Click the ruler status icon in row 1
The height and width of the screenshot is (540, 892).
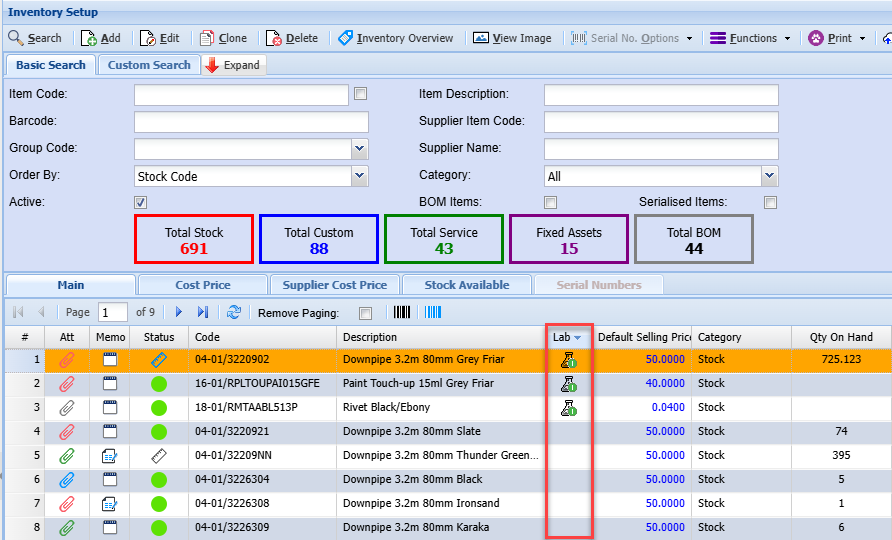click(159, 360)
